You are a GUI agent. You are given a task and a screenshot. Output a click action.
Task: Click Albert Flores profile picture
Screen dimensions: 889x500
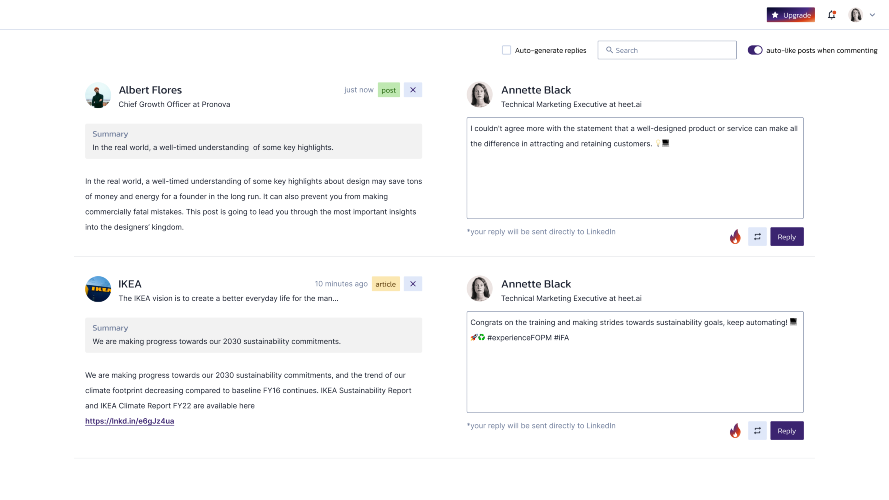click(98, 95)
